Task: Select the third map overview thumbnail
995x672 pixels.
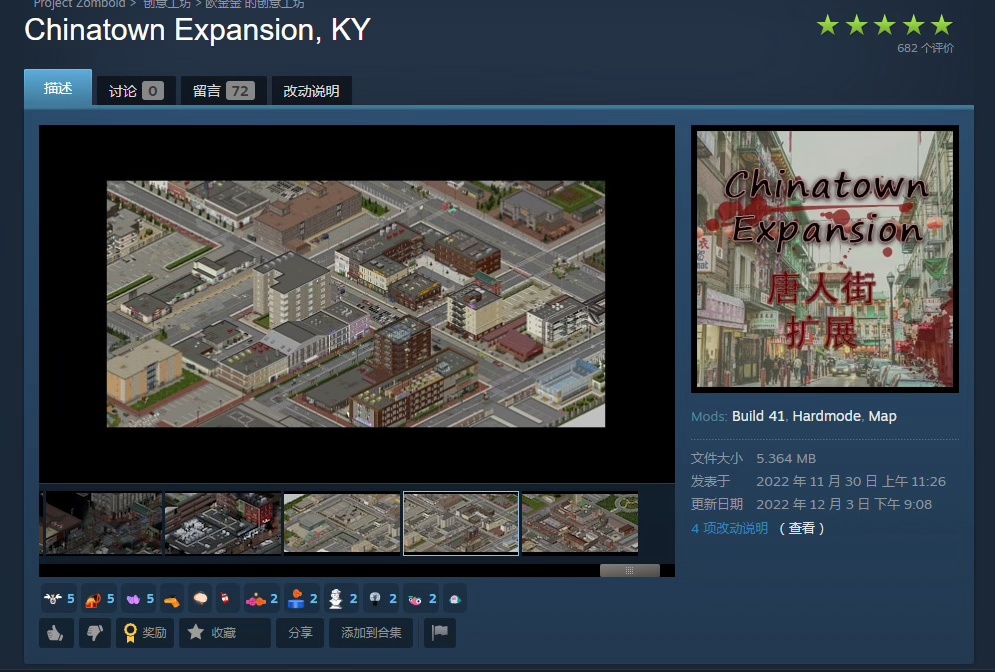Action: tap(342, 524)
